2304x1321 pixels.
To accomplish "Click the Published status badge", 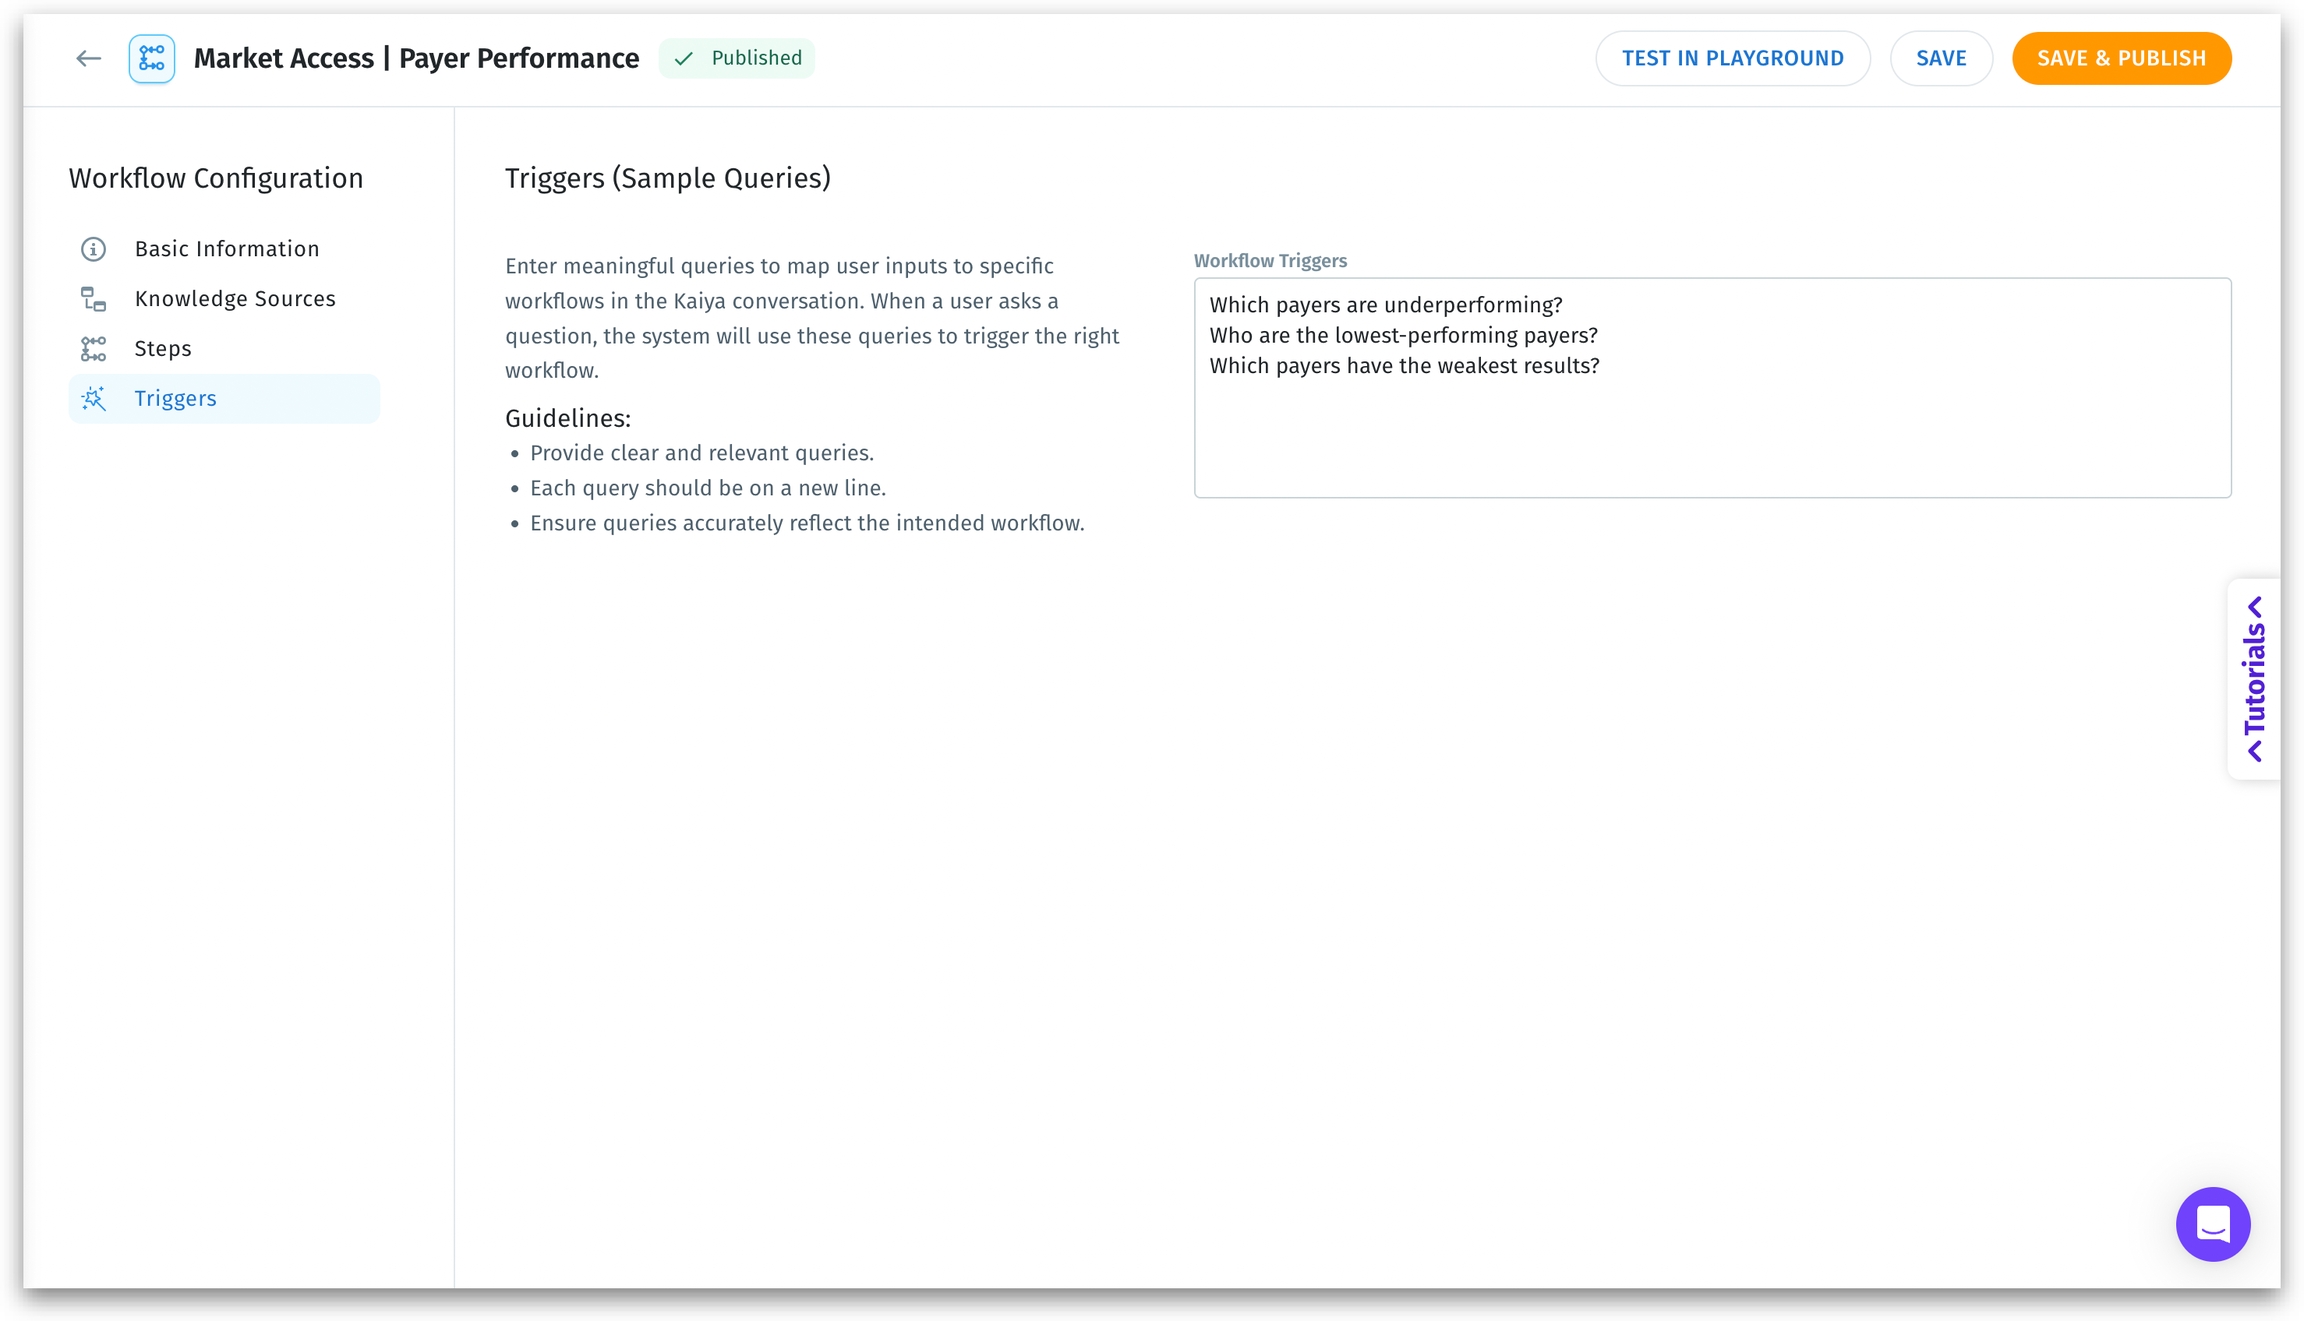I will click(x=737, y=59).
